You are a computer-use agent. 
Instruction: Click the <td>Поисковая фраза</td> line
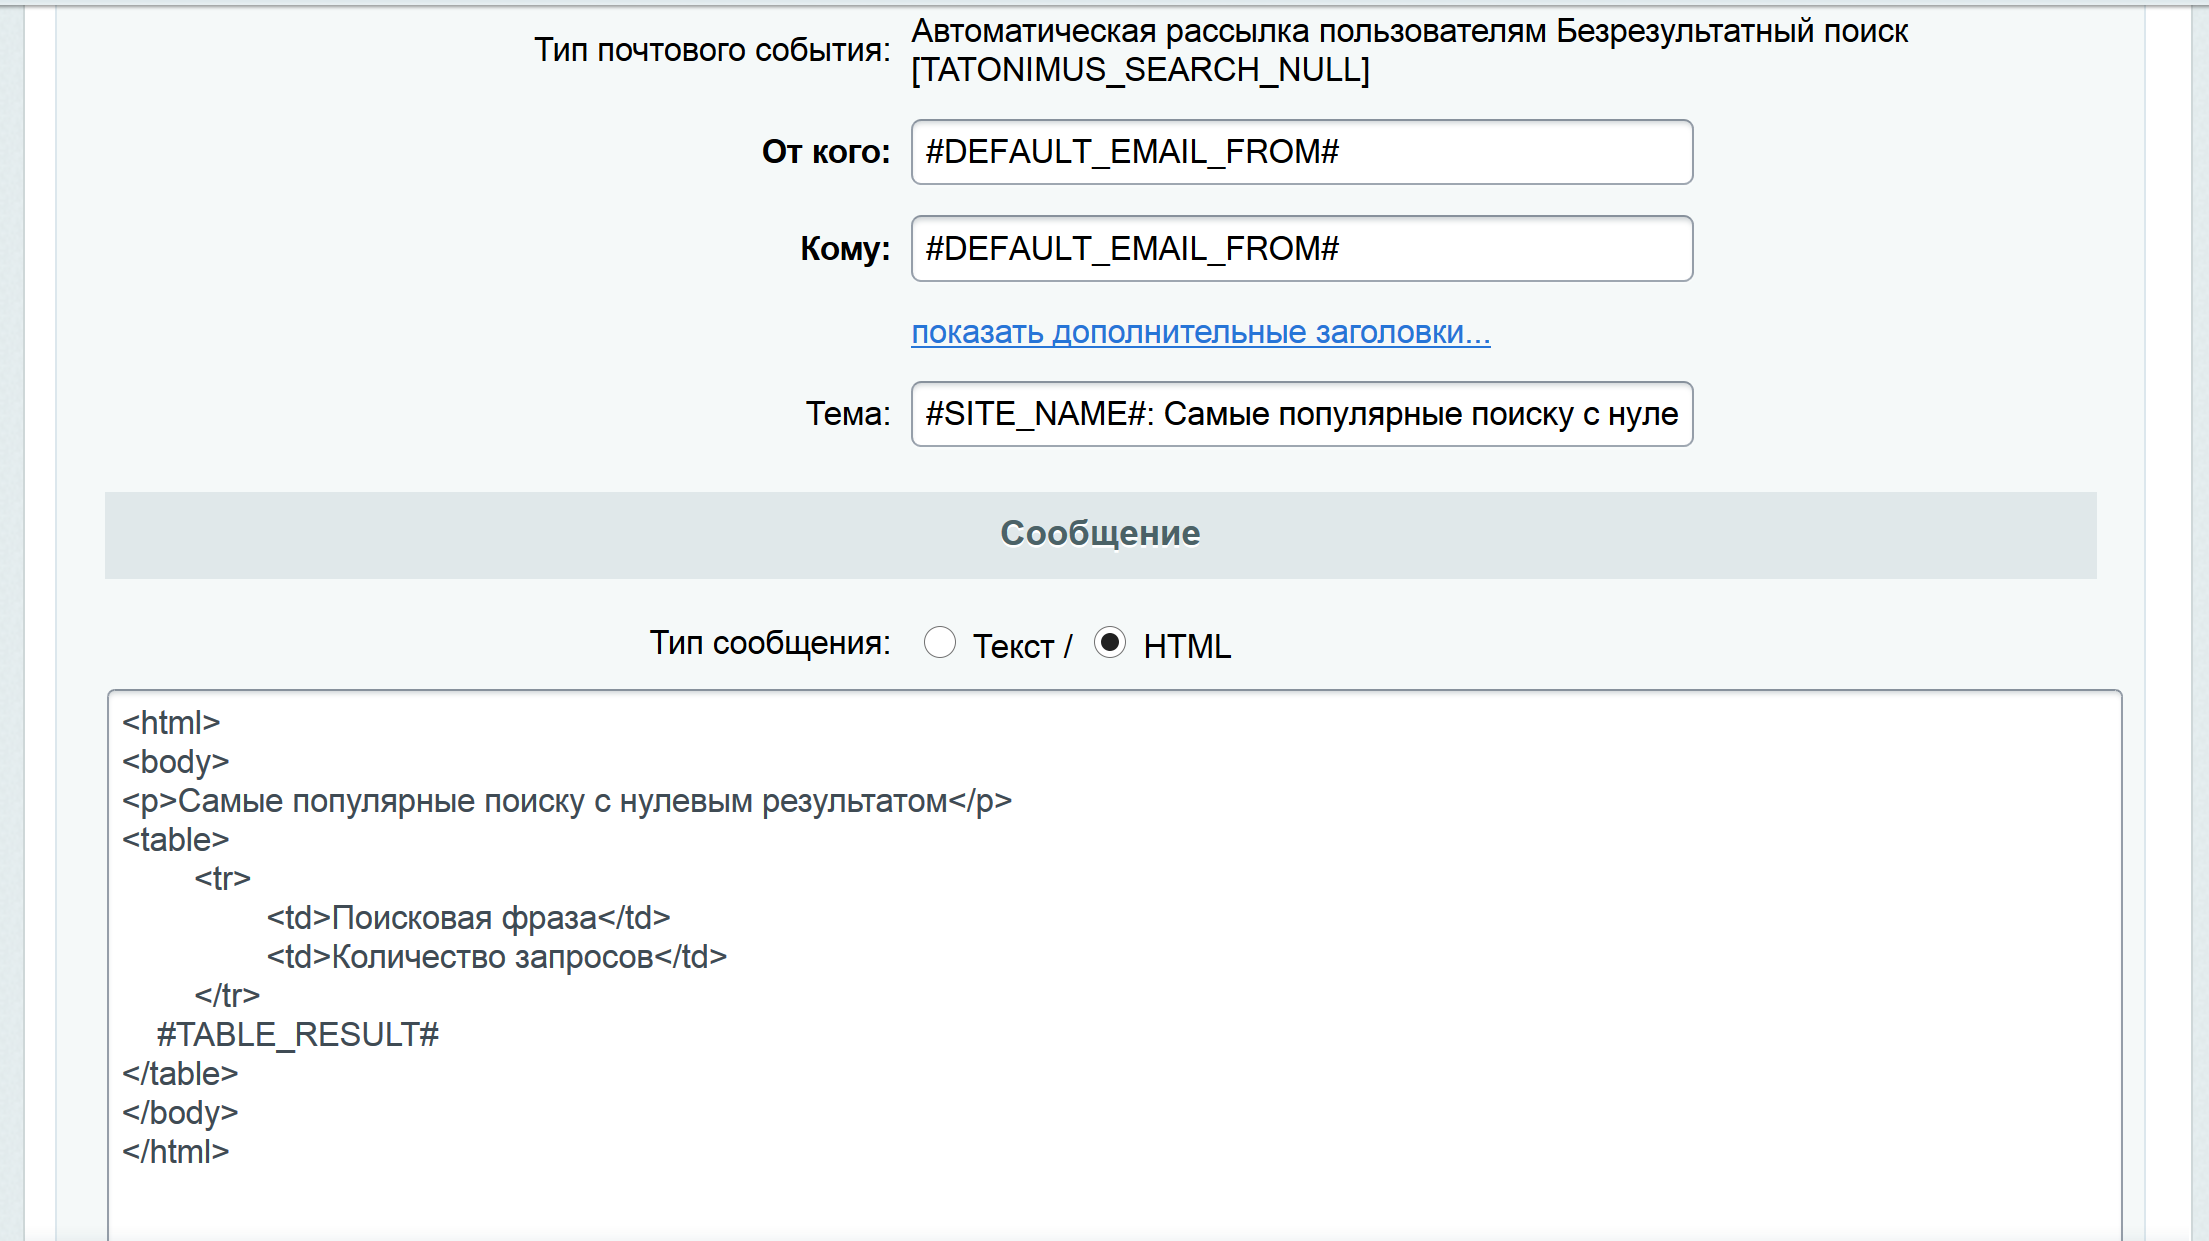468,918
